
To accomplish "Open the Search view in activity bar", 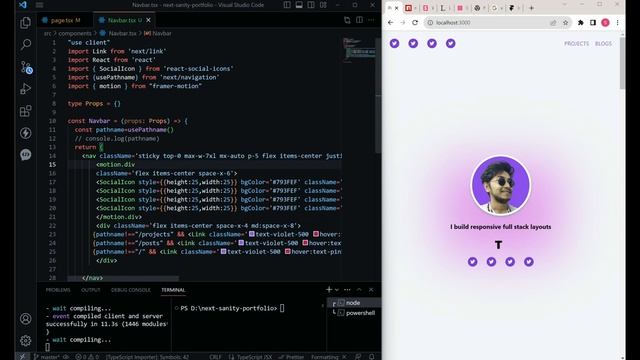I will [x=25, y=44].
